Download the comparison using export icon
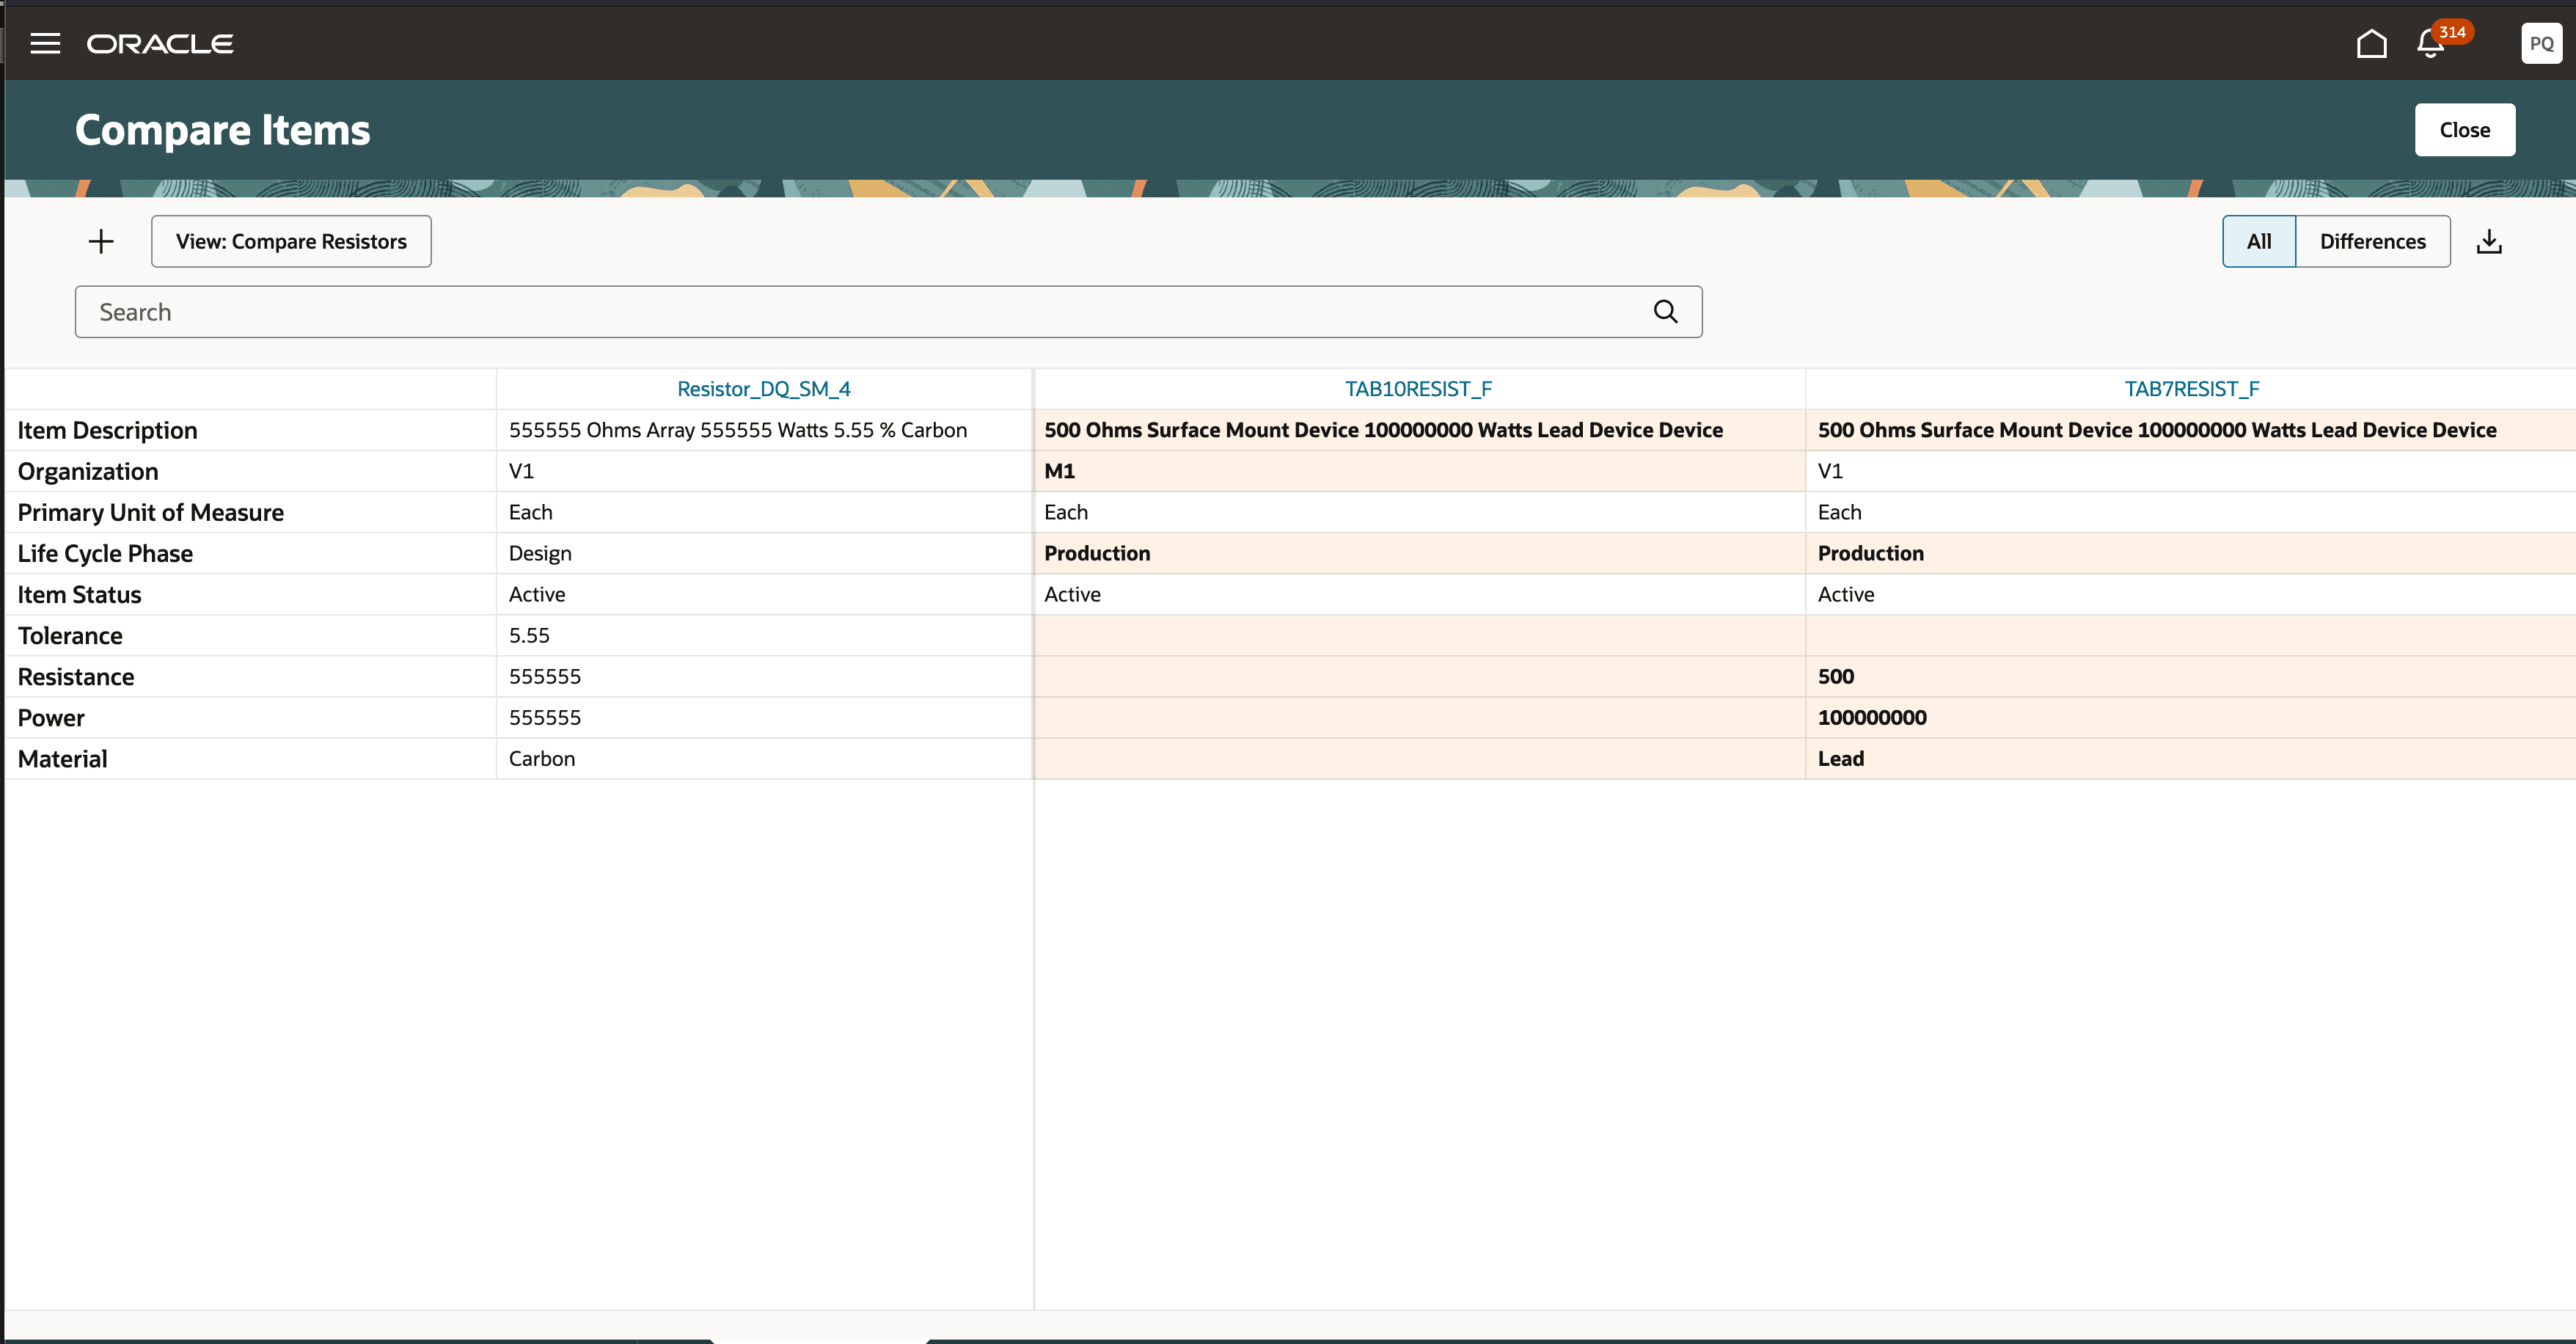Viewport: 2576px width, 1344px height. tap(2489, 241)
